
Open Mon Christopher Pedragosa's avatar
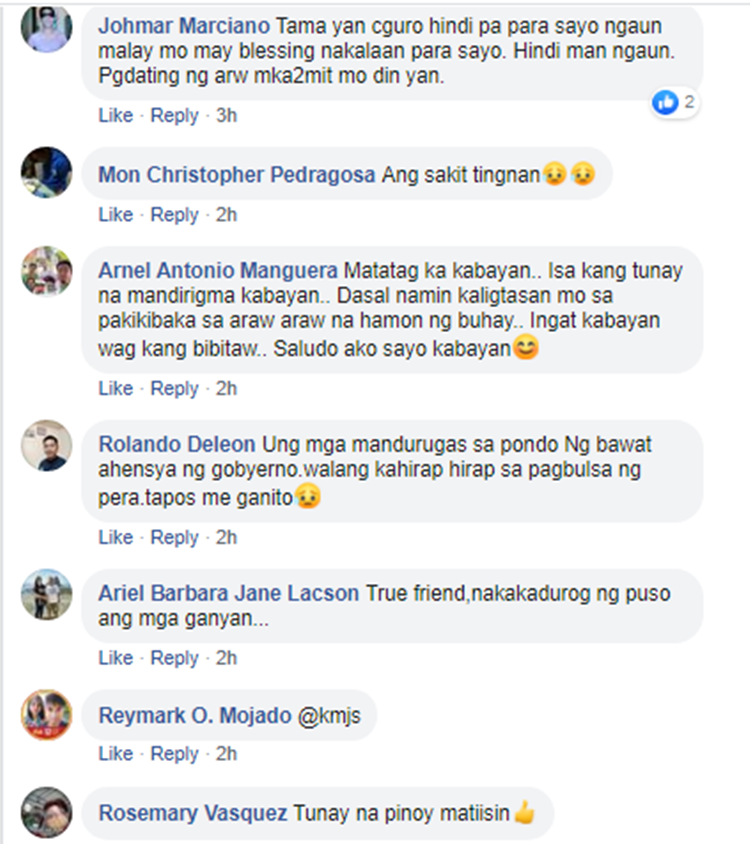coord(46,172)
